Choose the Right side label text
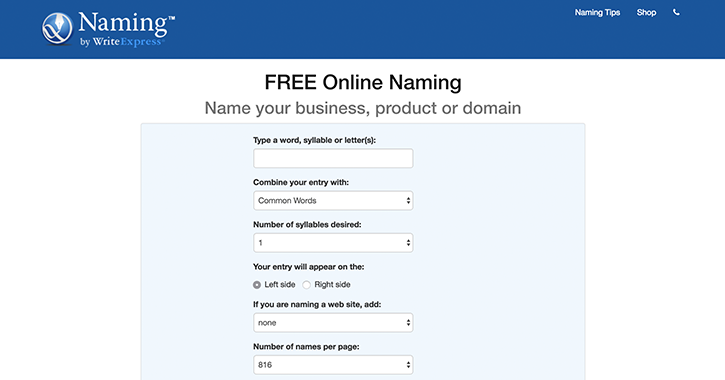Screen dimensions: 725x380 point(332,284)
